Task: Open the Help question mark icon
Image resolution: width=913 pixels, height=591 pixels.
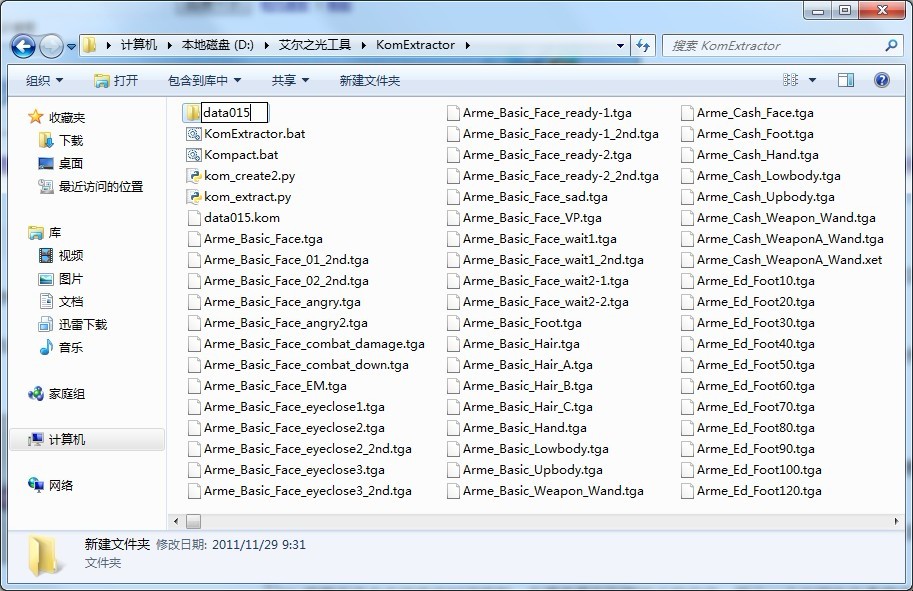Action: (x=881, y=80)
